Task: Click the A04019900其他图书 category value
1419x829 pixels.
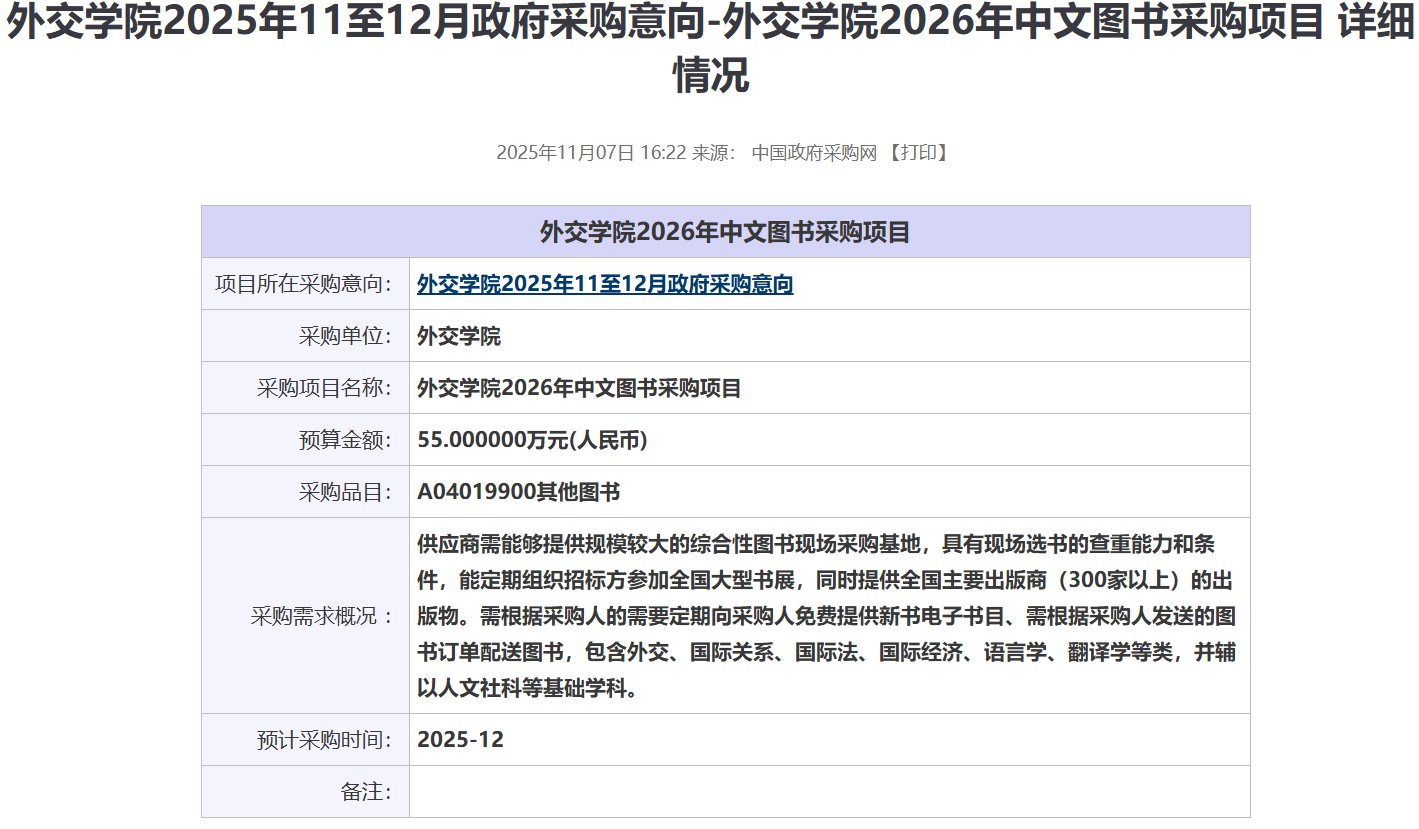Action: point(518,492)
